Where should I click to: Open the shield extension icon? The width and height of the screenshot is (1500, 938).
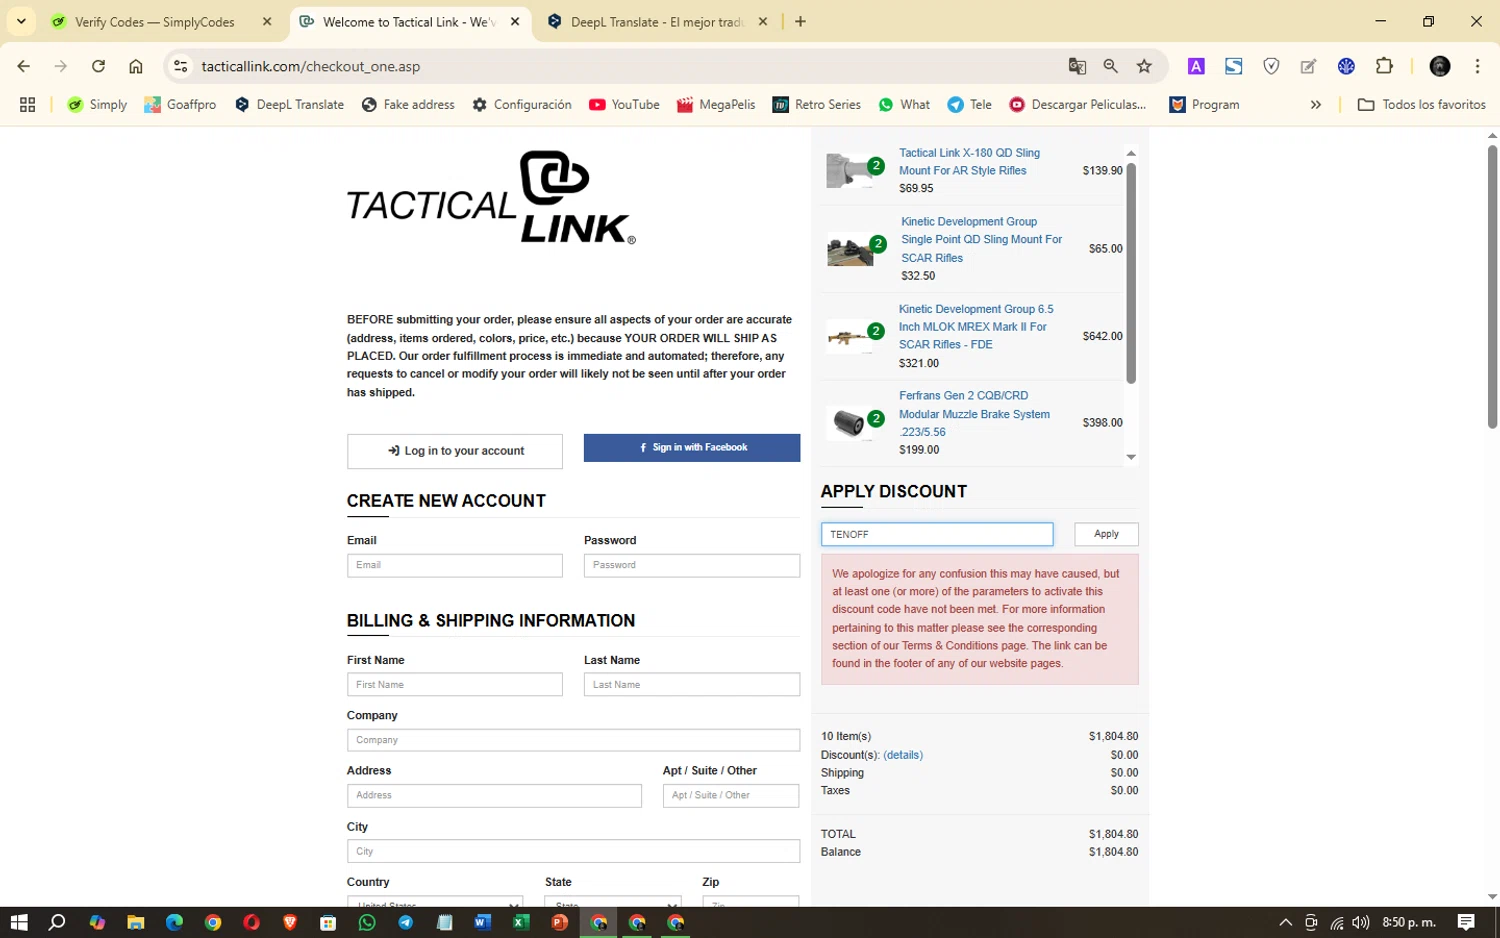[x=1271, y=66]
